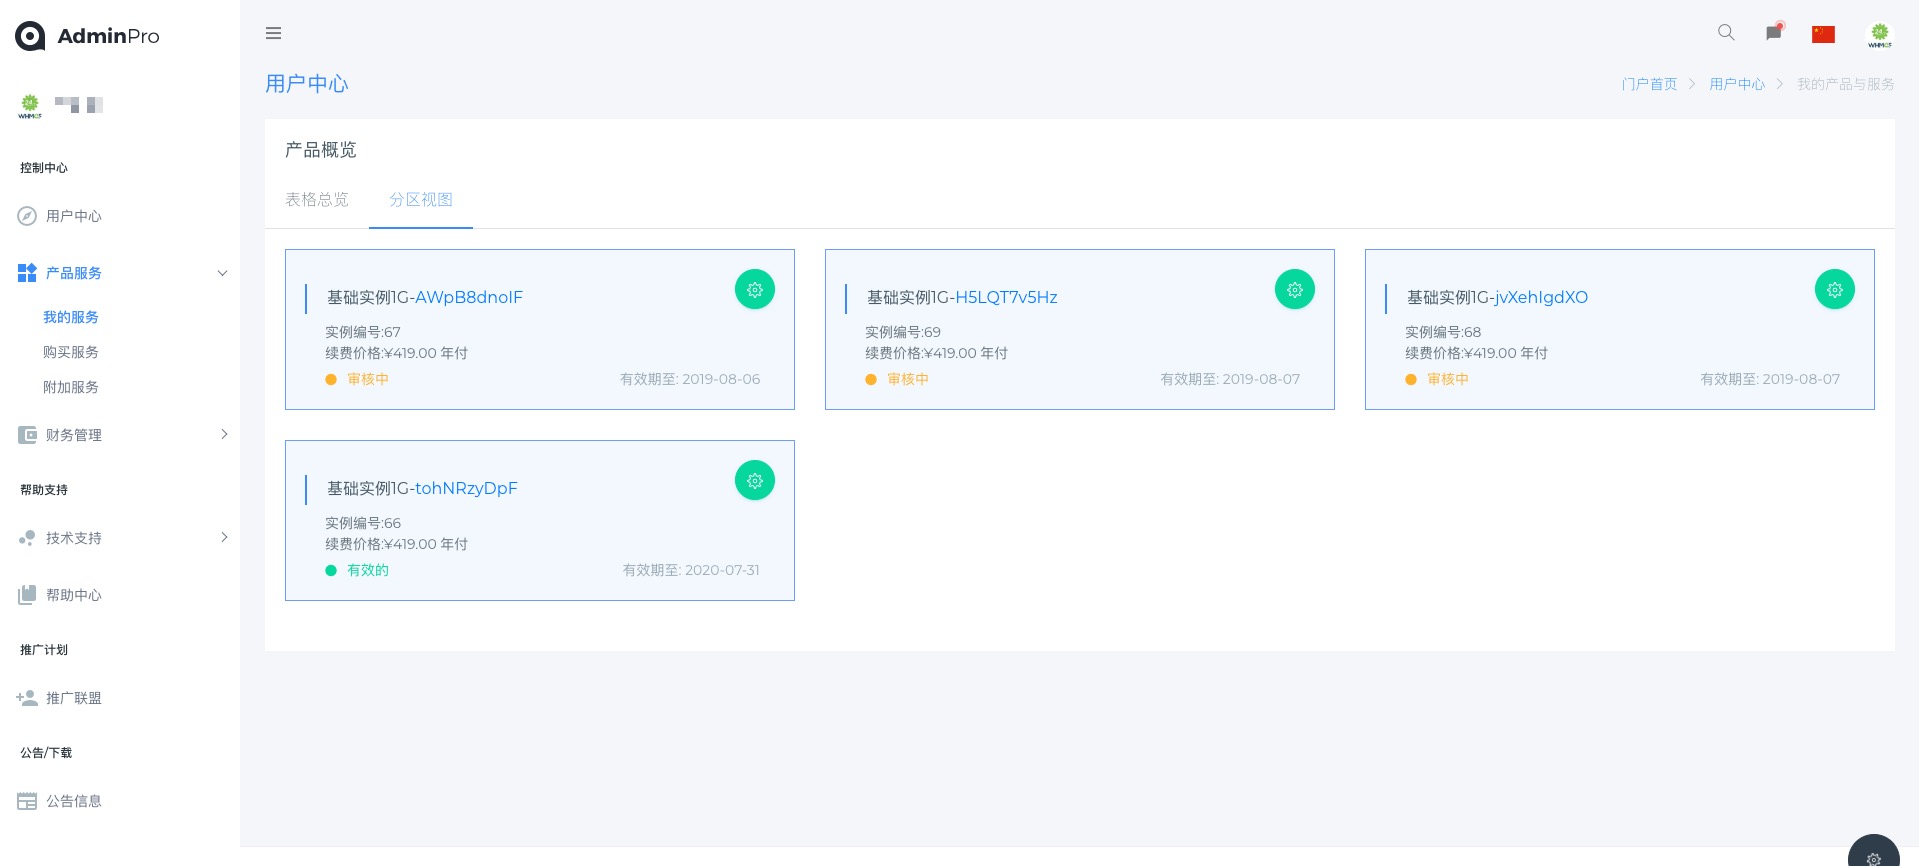The image size is (1919, 866).
Task: Select the 分区视图 tab
Action: tap(421, 200)
